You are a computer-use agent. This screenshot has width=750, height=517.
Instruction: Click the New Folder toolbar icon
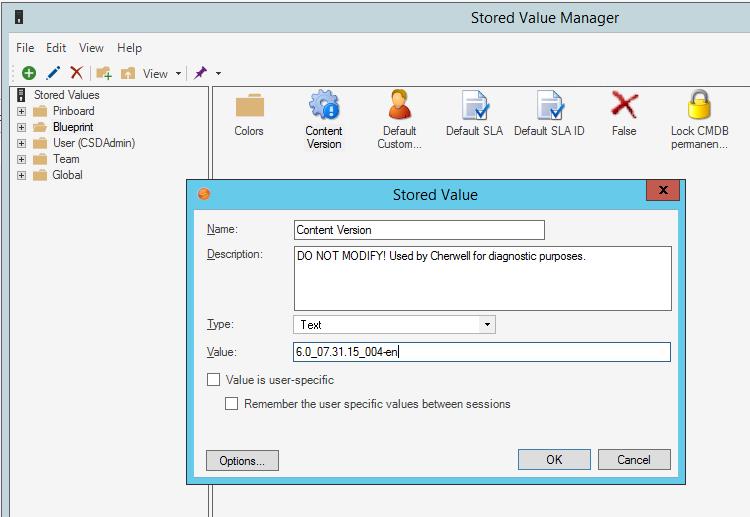pyautogui.click(x=104, y=73)
